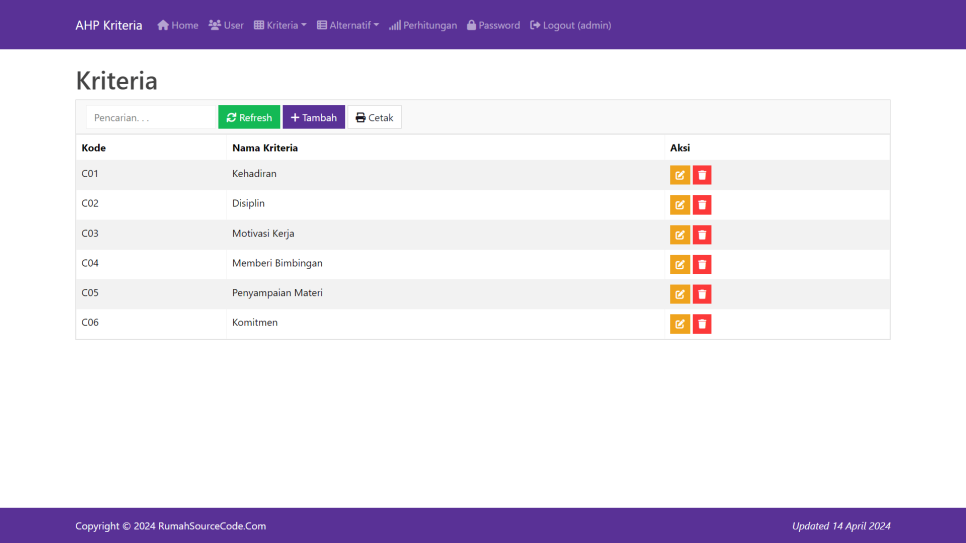Delete the Motivasi Kerja criteria row
The image size is (966, 543).
(702, 235)
